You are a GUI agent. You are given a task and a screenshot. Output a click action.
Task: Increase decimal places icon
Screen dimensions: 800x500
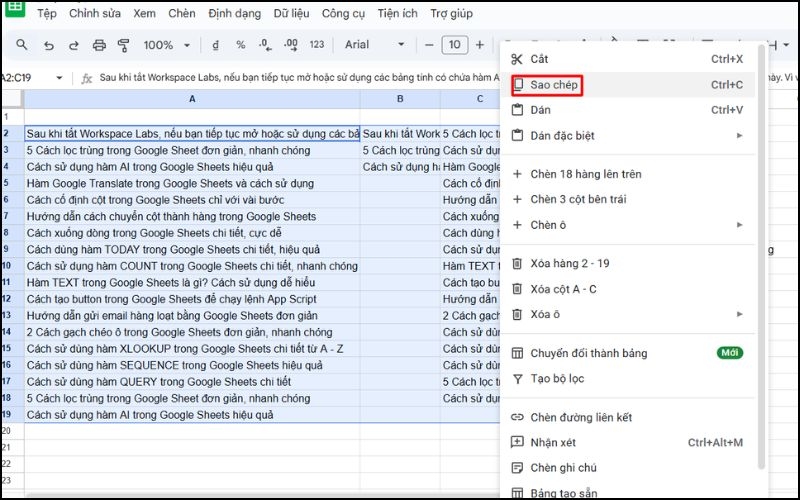click(291, 45)
